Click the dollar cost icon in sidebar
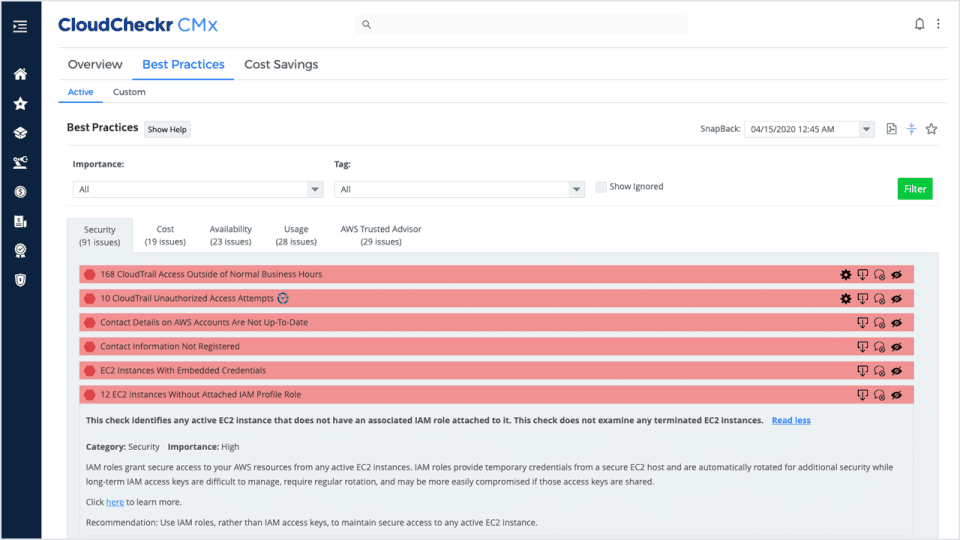 pos(20,192)
